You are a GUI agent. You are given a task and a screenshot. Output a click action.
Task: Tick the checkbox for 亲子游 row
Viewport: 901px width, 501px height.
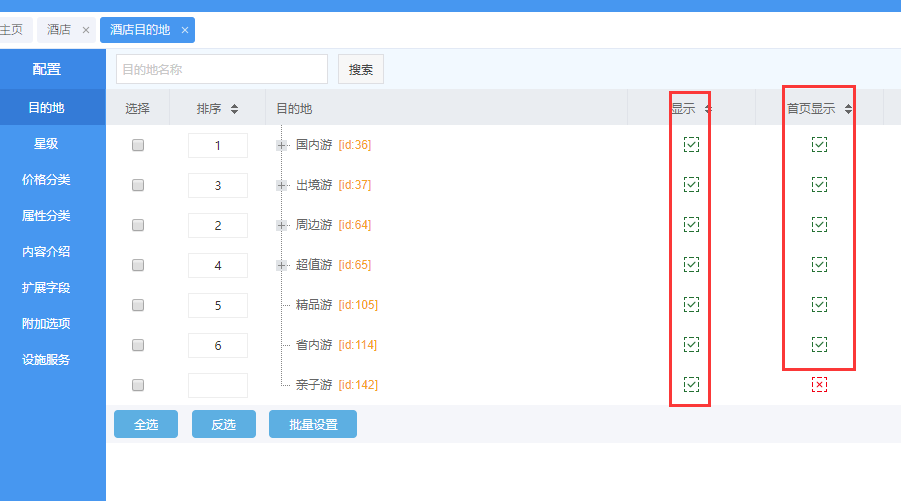[138, 385]
